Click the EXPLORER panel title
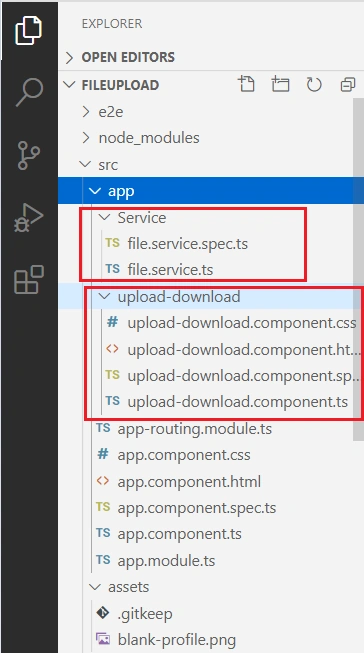 112,23
